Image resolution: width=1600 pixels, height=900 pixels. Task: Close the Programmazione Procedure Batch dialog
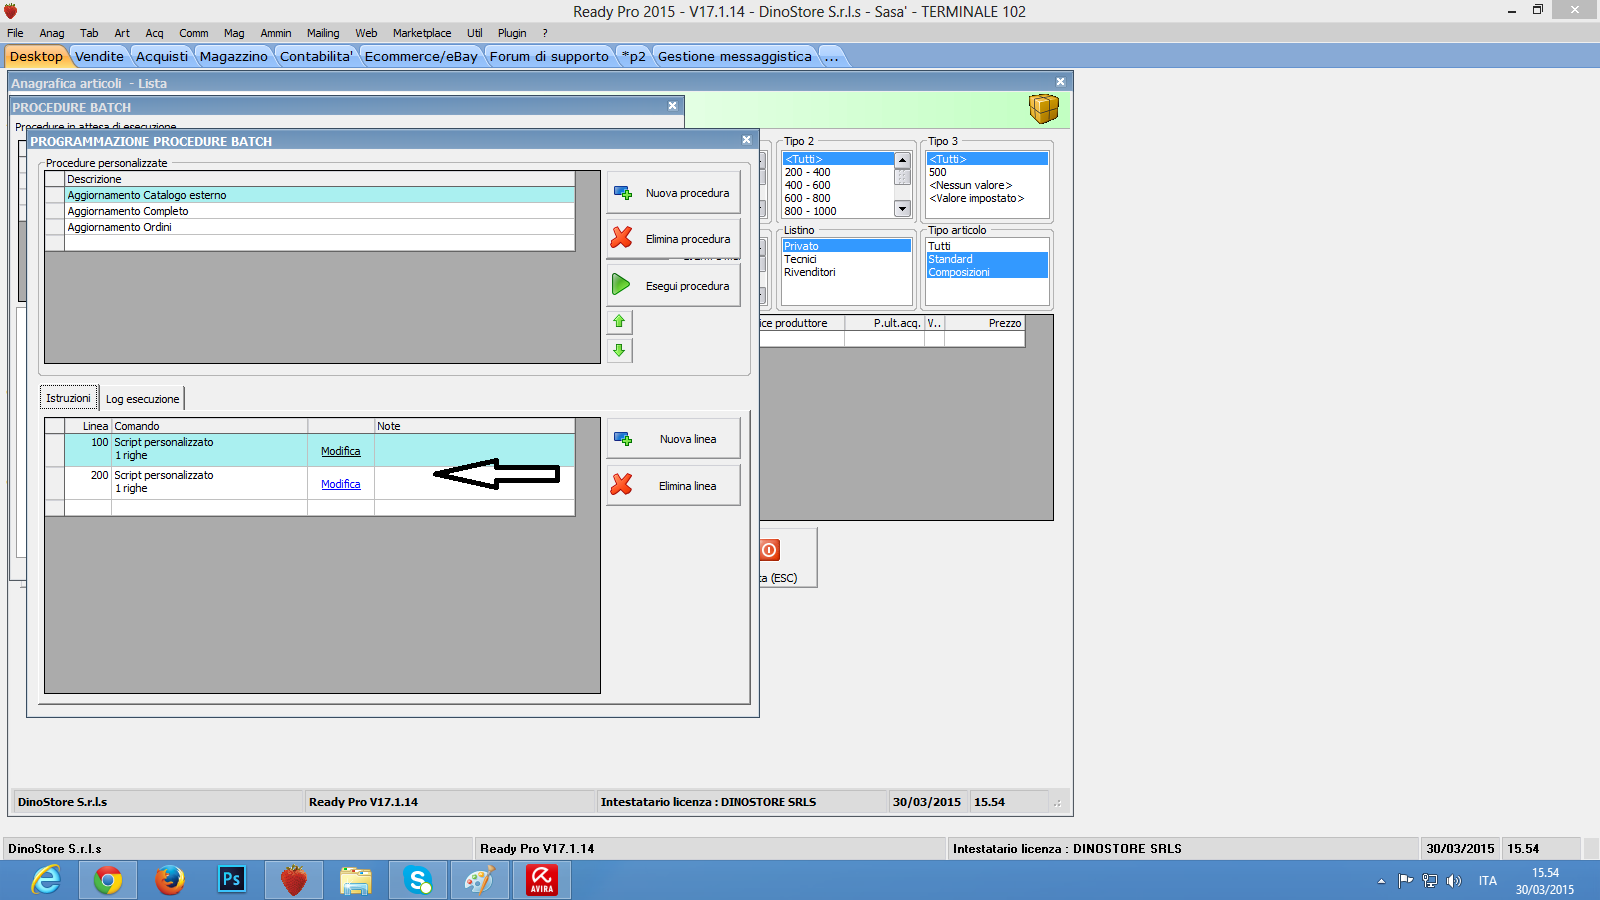tap(746, 140)
